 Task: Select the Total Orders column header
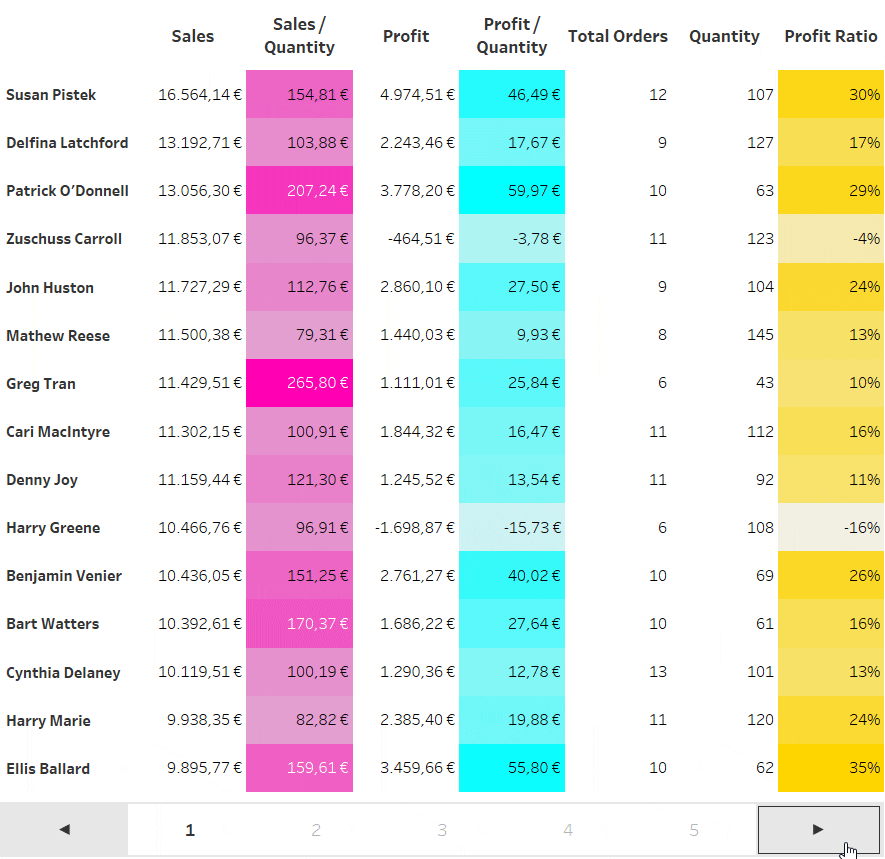(x=617, y=36)
